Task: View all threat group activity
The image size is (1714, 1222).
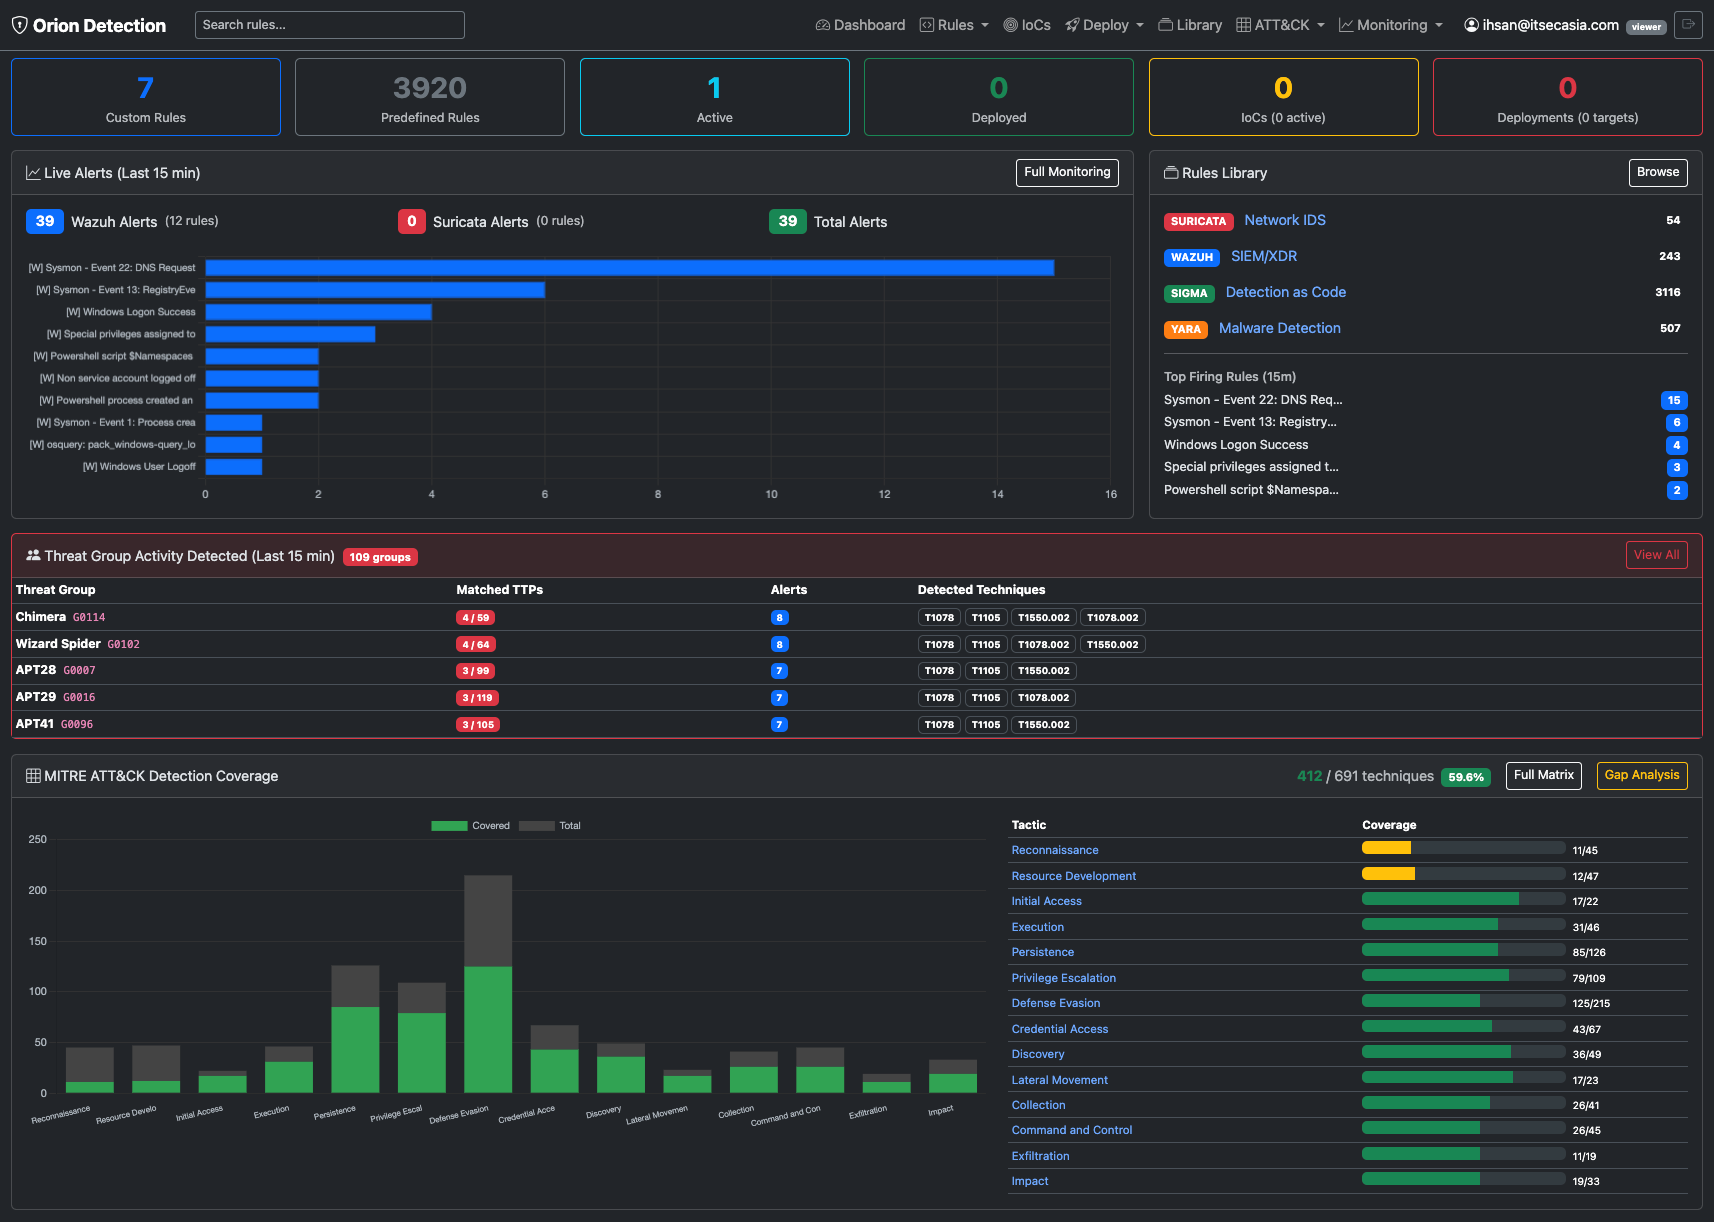Action: [1656, 555]
